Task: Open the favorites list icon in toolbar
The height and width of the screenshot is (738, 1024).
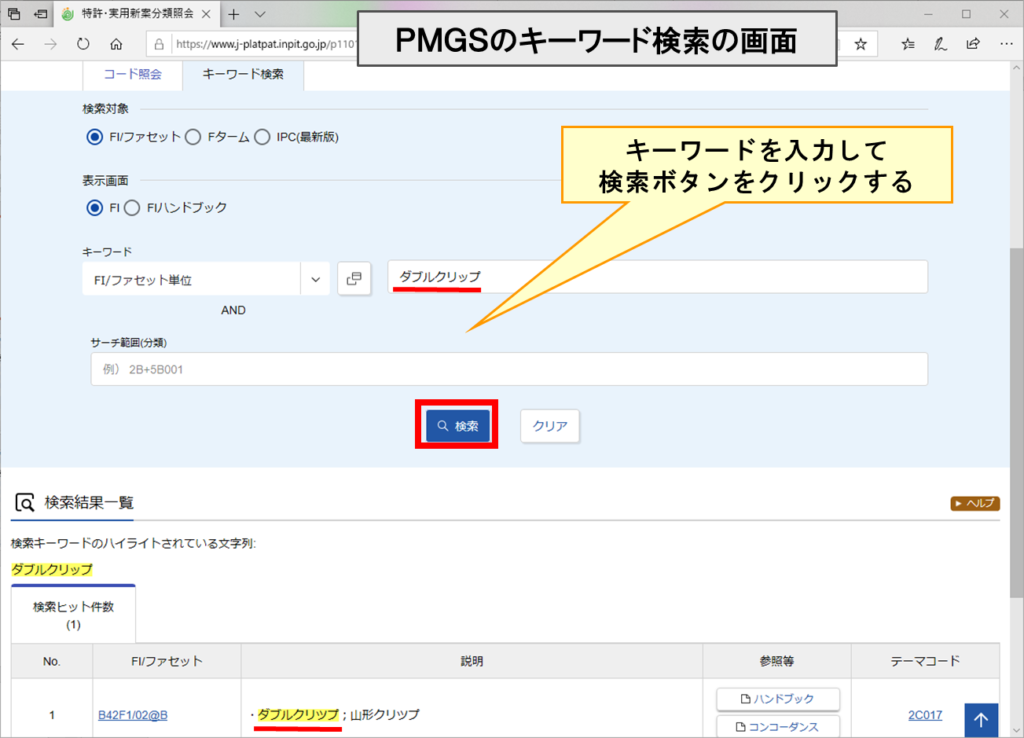Action: point(907,44)
